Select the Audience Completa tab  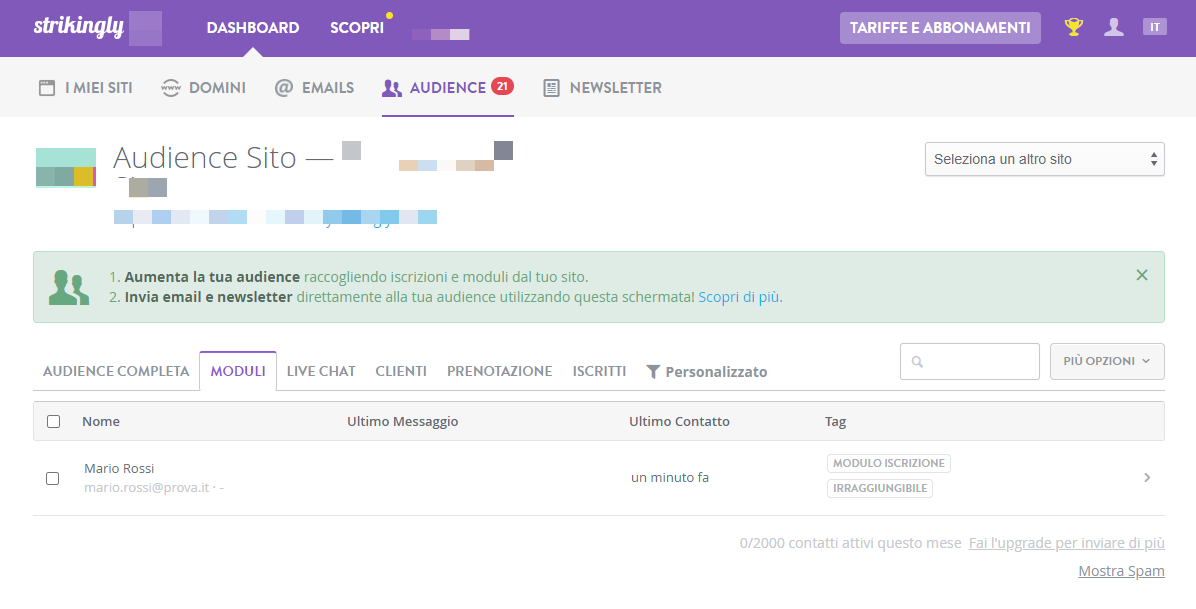pyautogui.click(x=116, y=371)
